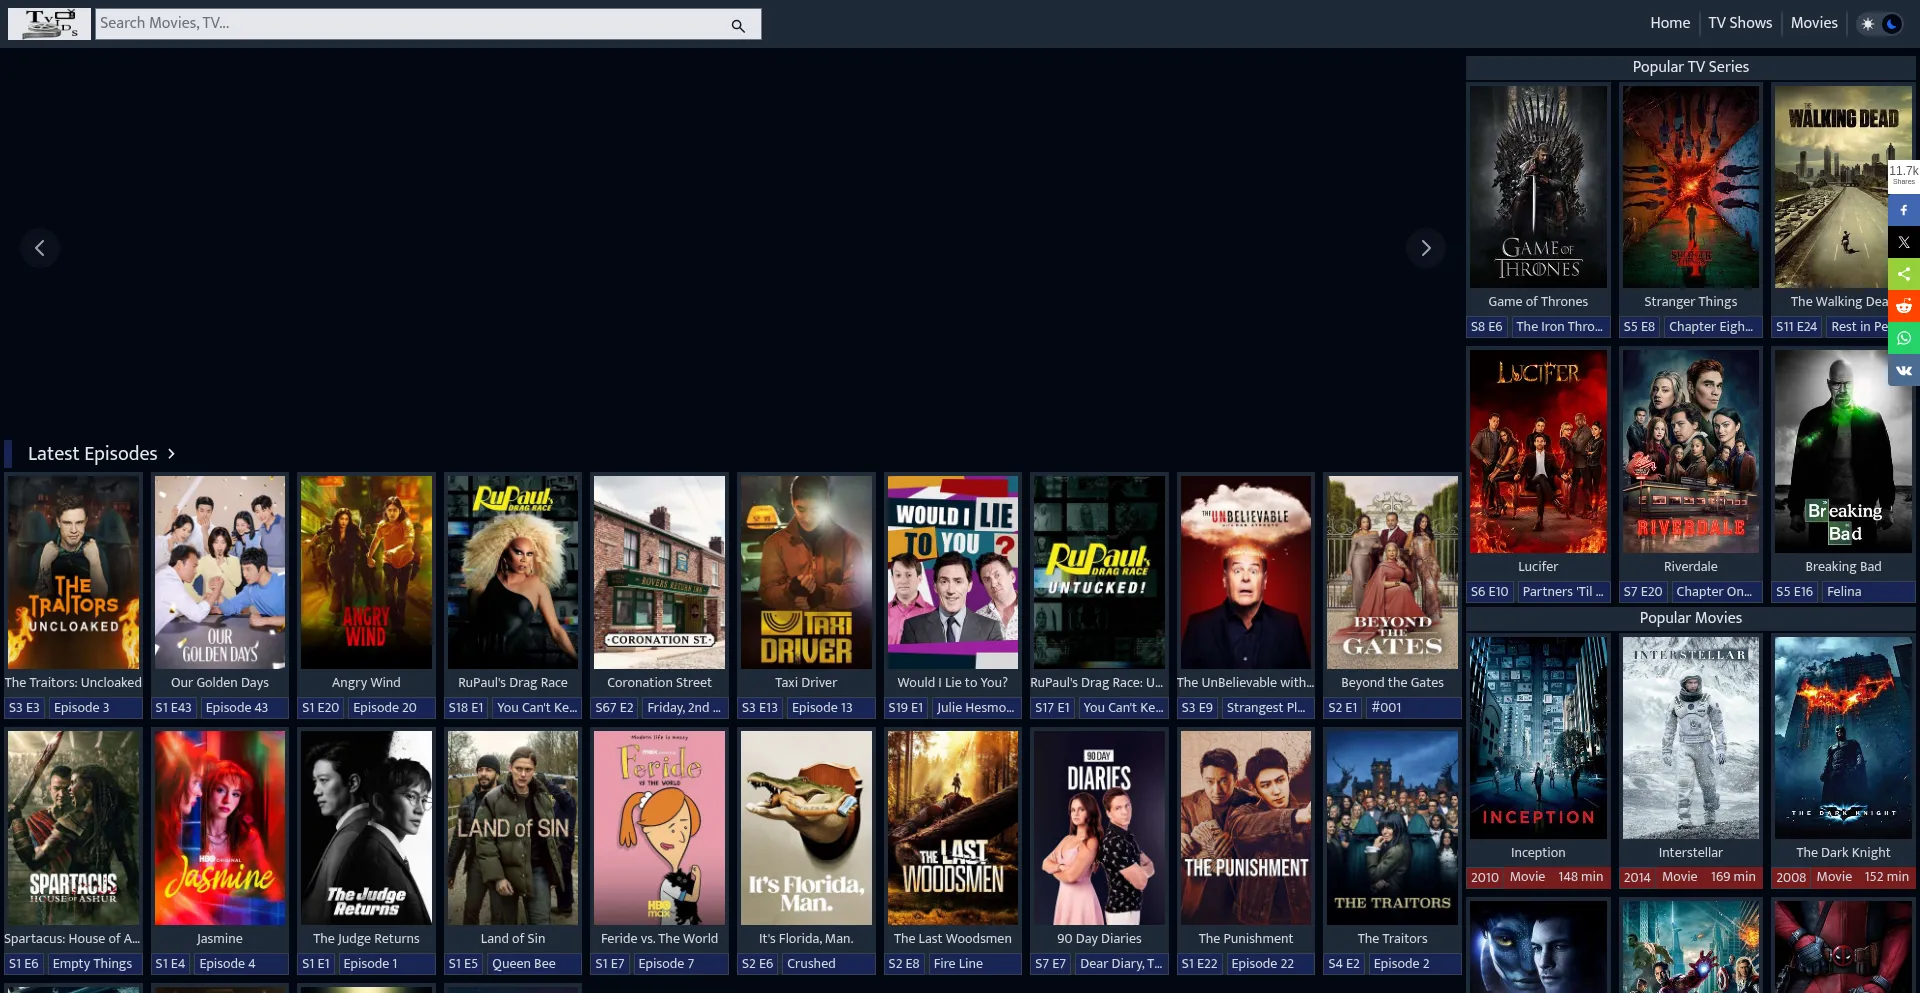Share on X (Twitter) icon
Image resolution: width=1920 pixels, height=993 pixels.
1904,243
